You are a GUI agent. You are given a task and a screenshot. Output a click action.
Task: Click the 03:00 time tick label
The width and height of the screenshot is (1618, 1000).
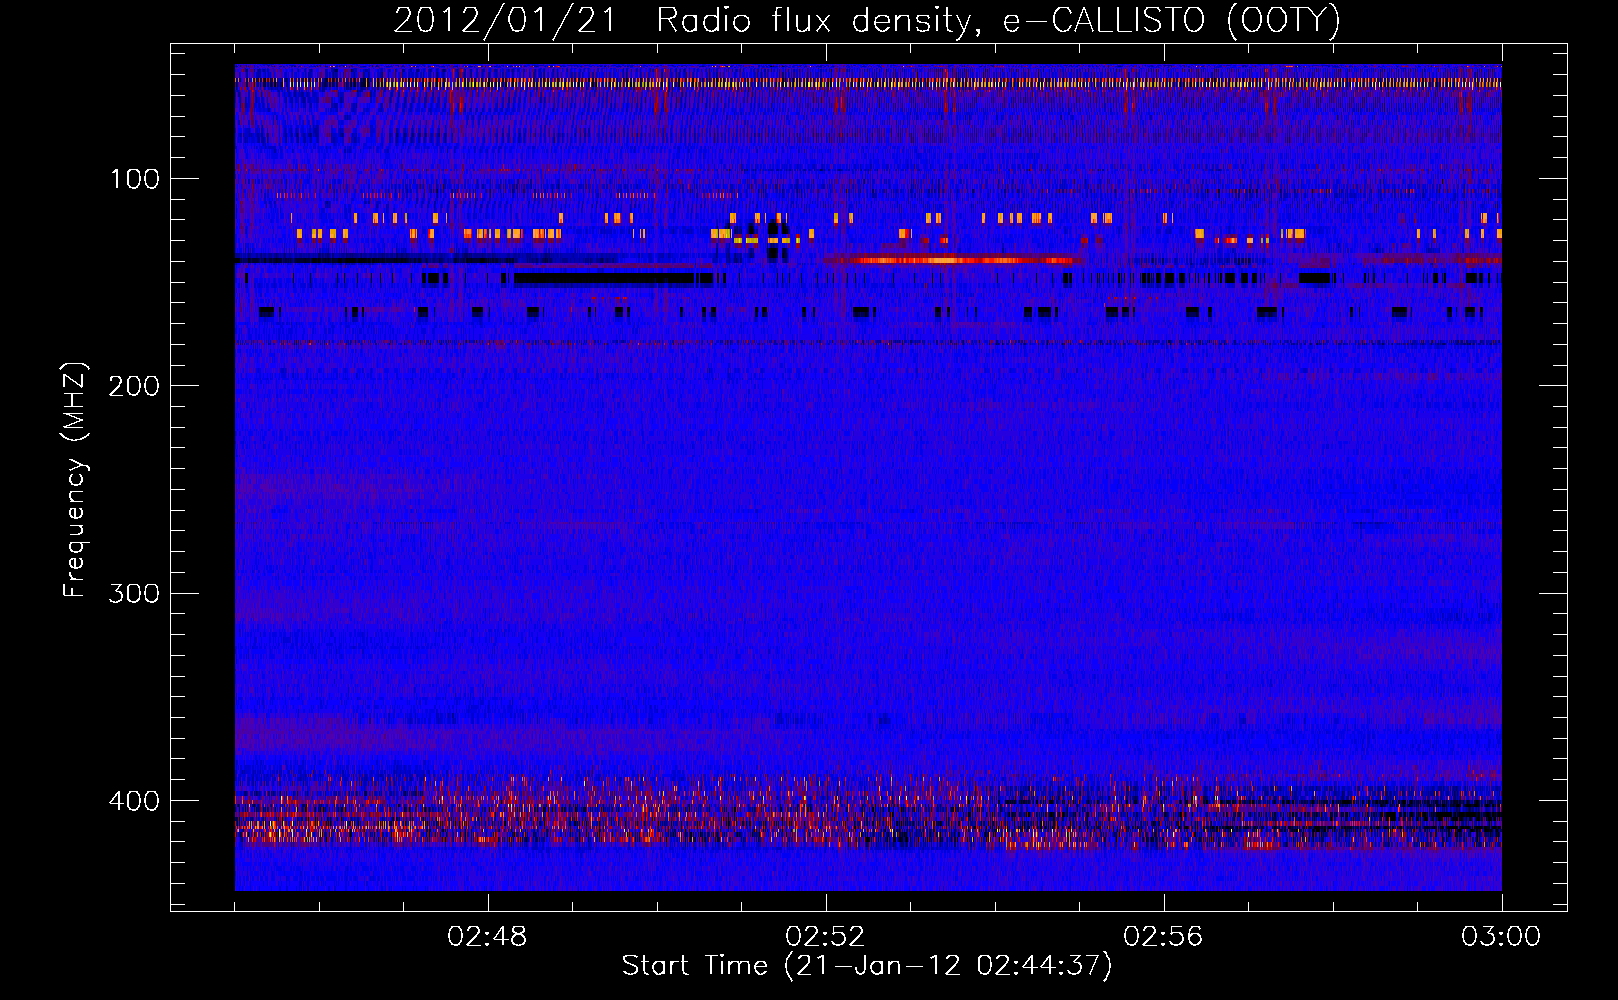pyautogui.click(x=1502, y=937)
